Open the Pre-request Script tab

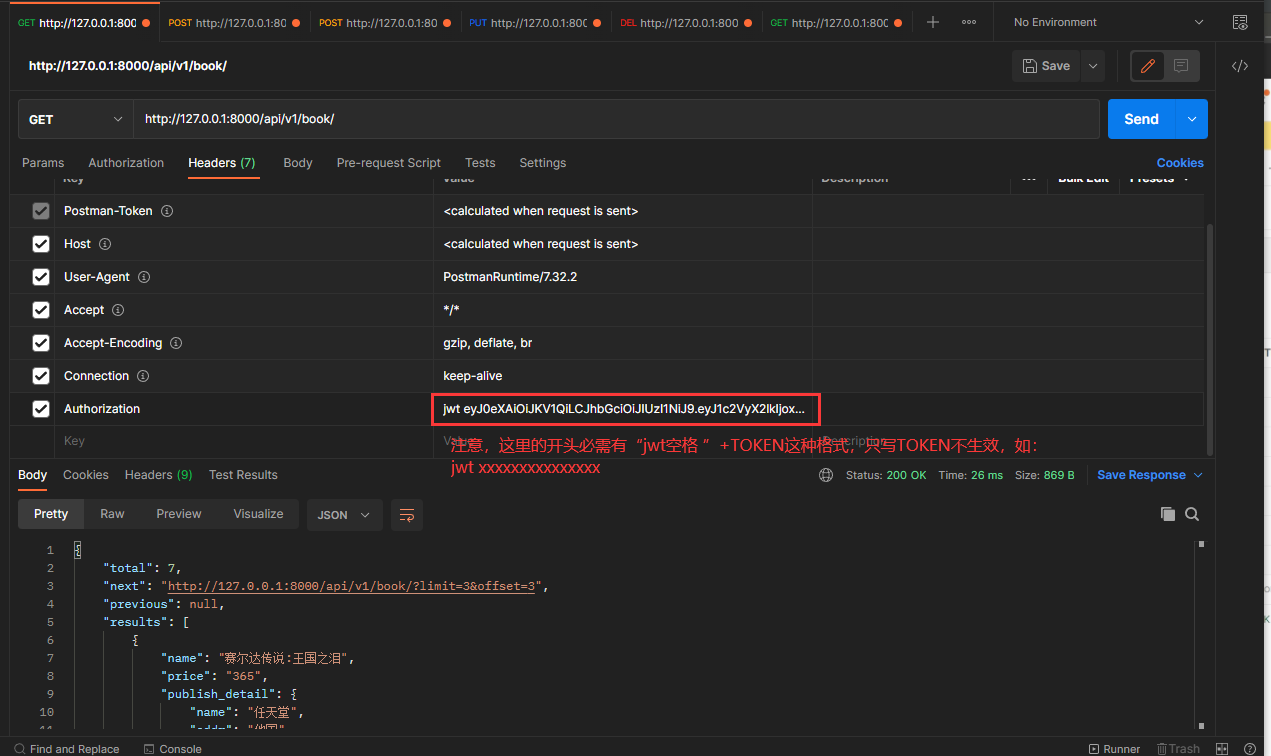point(389,163)
